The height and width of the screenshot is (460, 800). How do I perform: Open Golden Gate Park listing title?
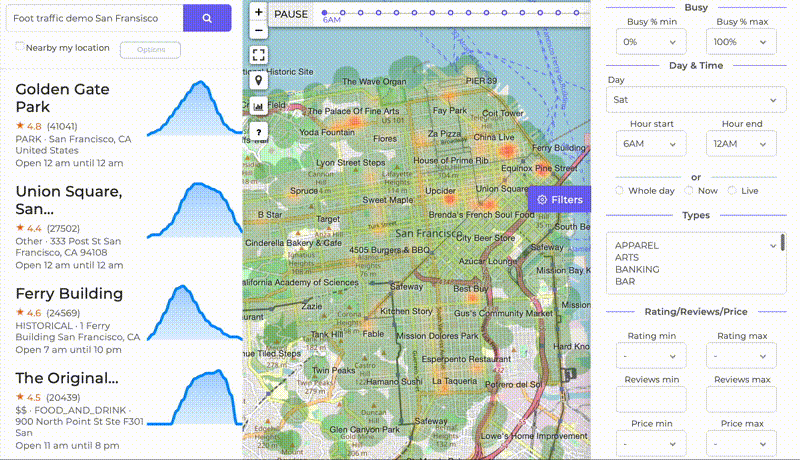pos(62,98)
